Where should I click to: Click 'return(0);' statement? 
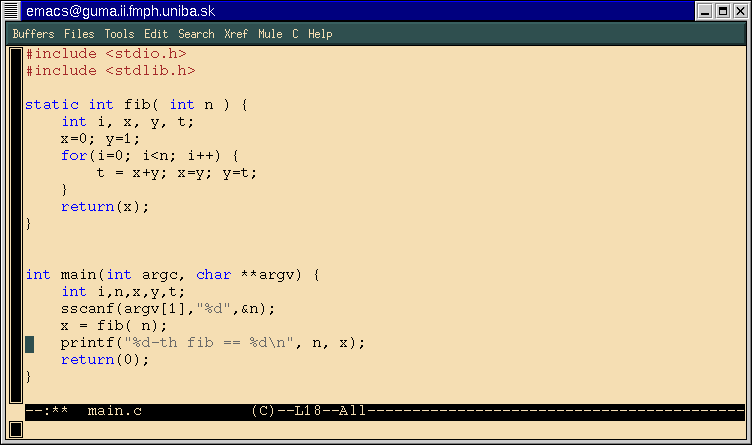pyautogui.click(x=105, y=360)
